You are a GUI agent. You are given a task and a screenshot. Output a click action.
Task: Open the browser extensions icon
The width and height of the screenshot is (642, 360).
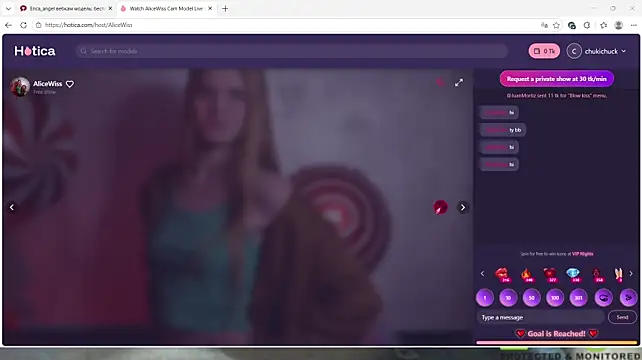pos(587,25)
